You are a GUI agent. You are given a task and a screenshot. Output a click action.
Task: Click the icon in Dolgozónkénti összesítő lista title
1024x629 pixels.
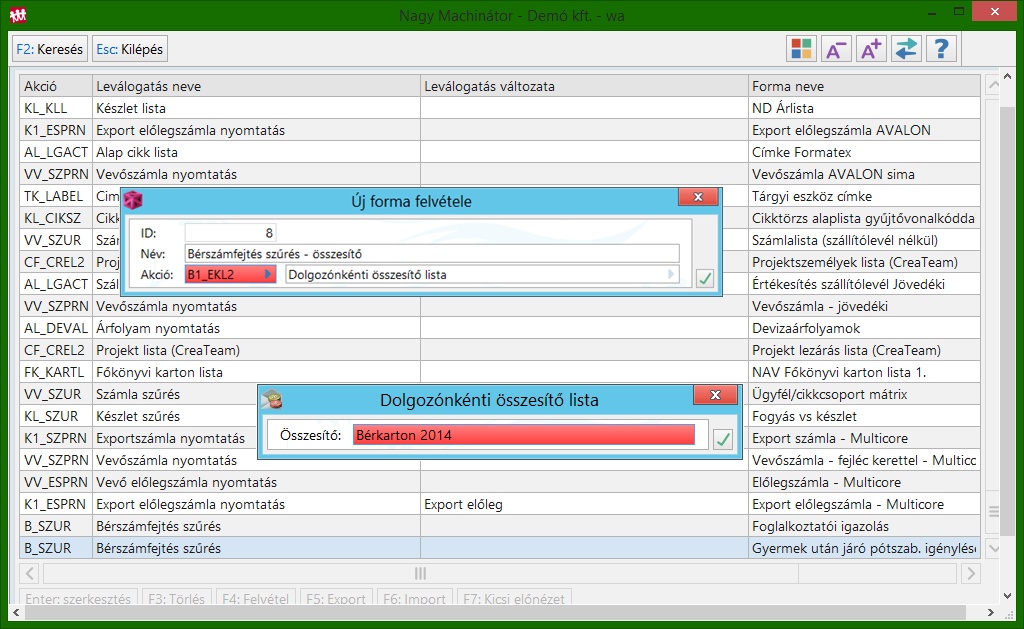[x=272, y=398]
